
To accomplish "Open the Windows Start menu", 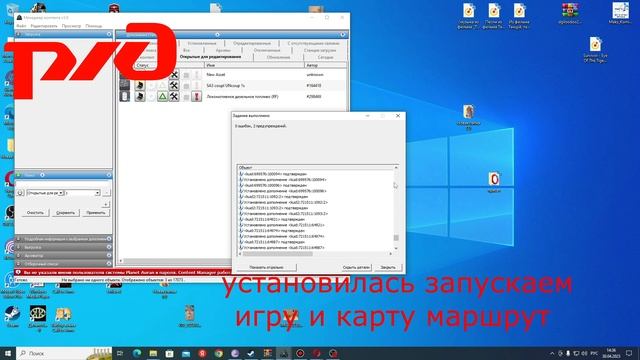I will click(x=8, y=353).
